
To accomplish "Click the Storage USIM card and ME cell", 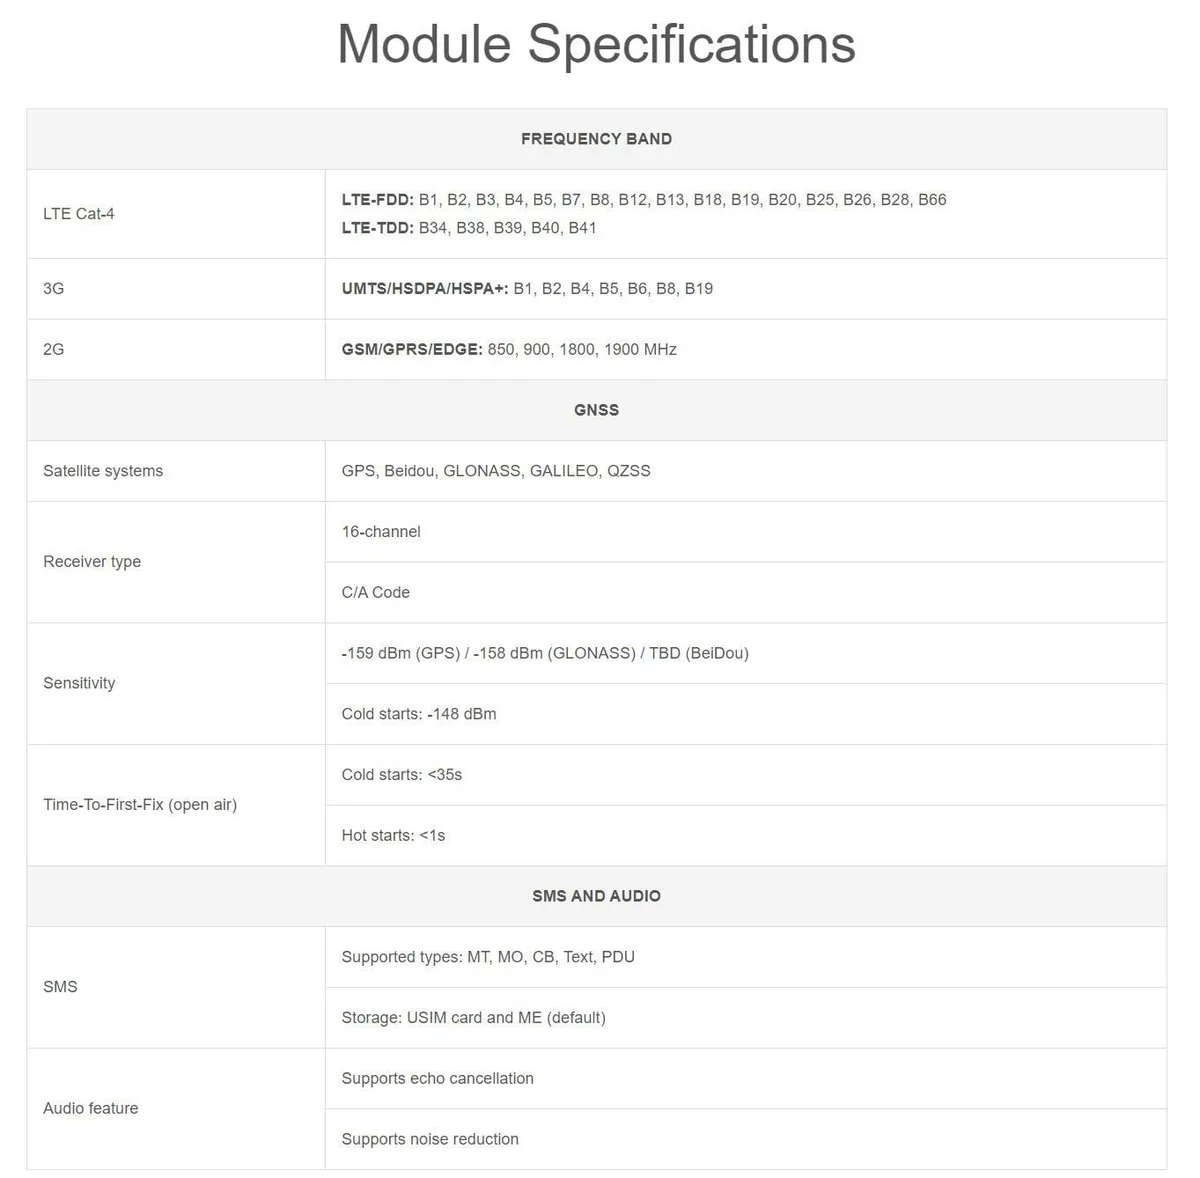I will pos(746,1018).
